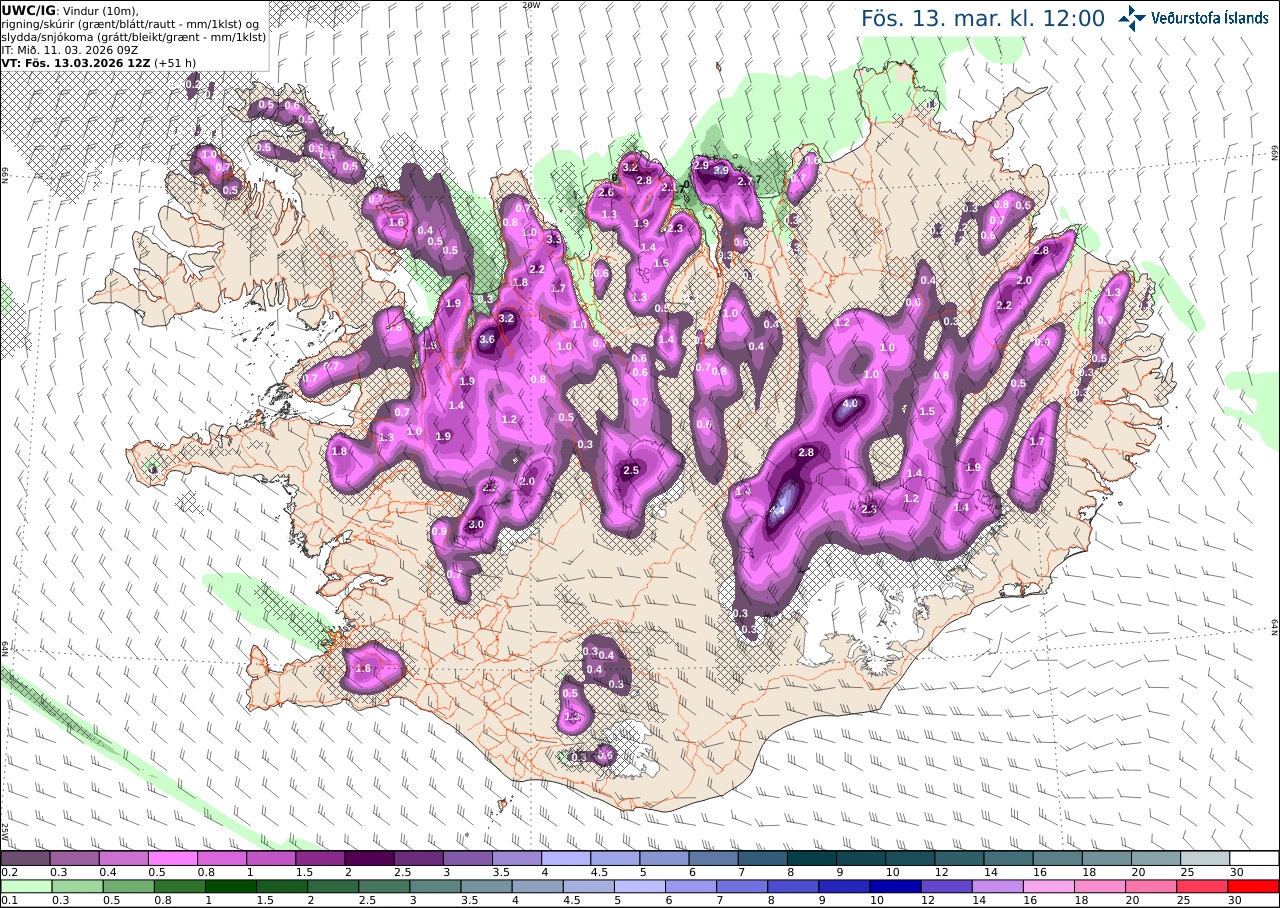Screen dimensions: 1280x908
Task: Click the 3.3 snowfall value on the map
Action: (x=554, y=240)
